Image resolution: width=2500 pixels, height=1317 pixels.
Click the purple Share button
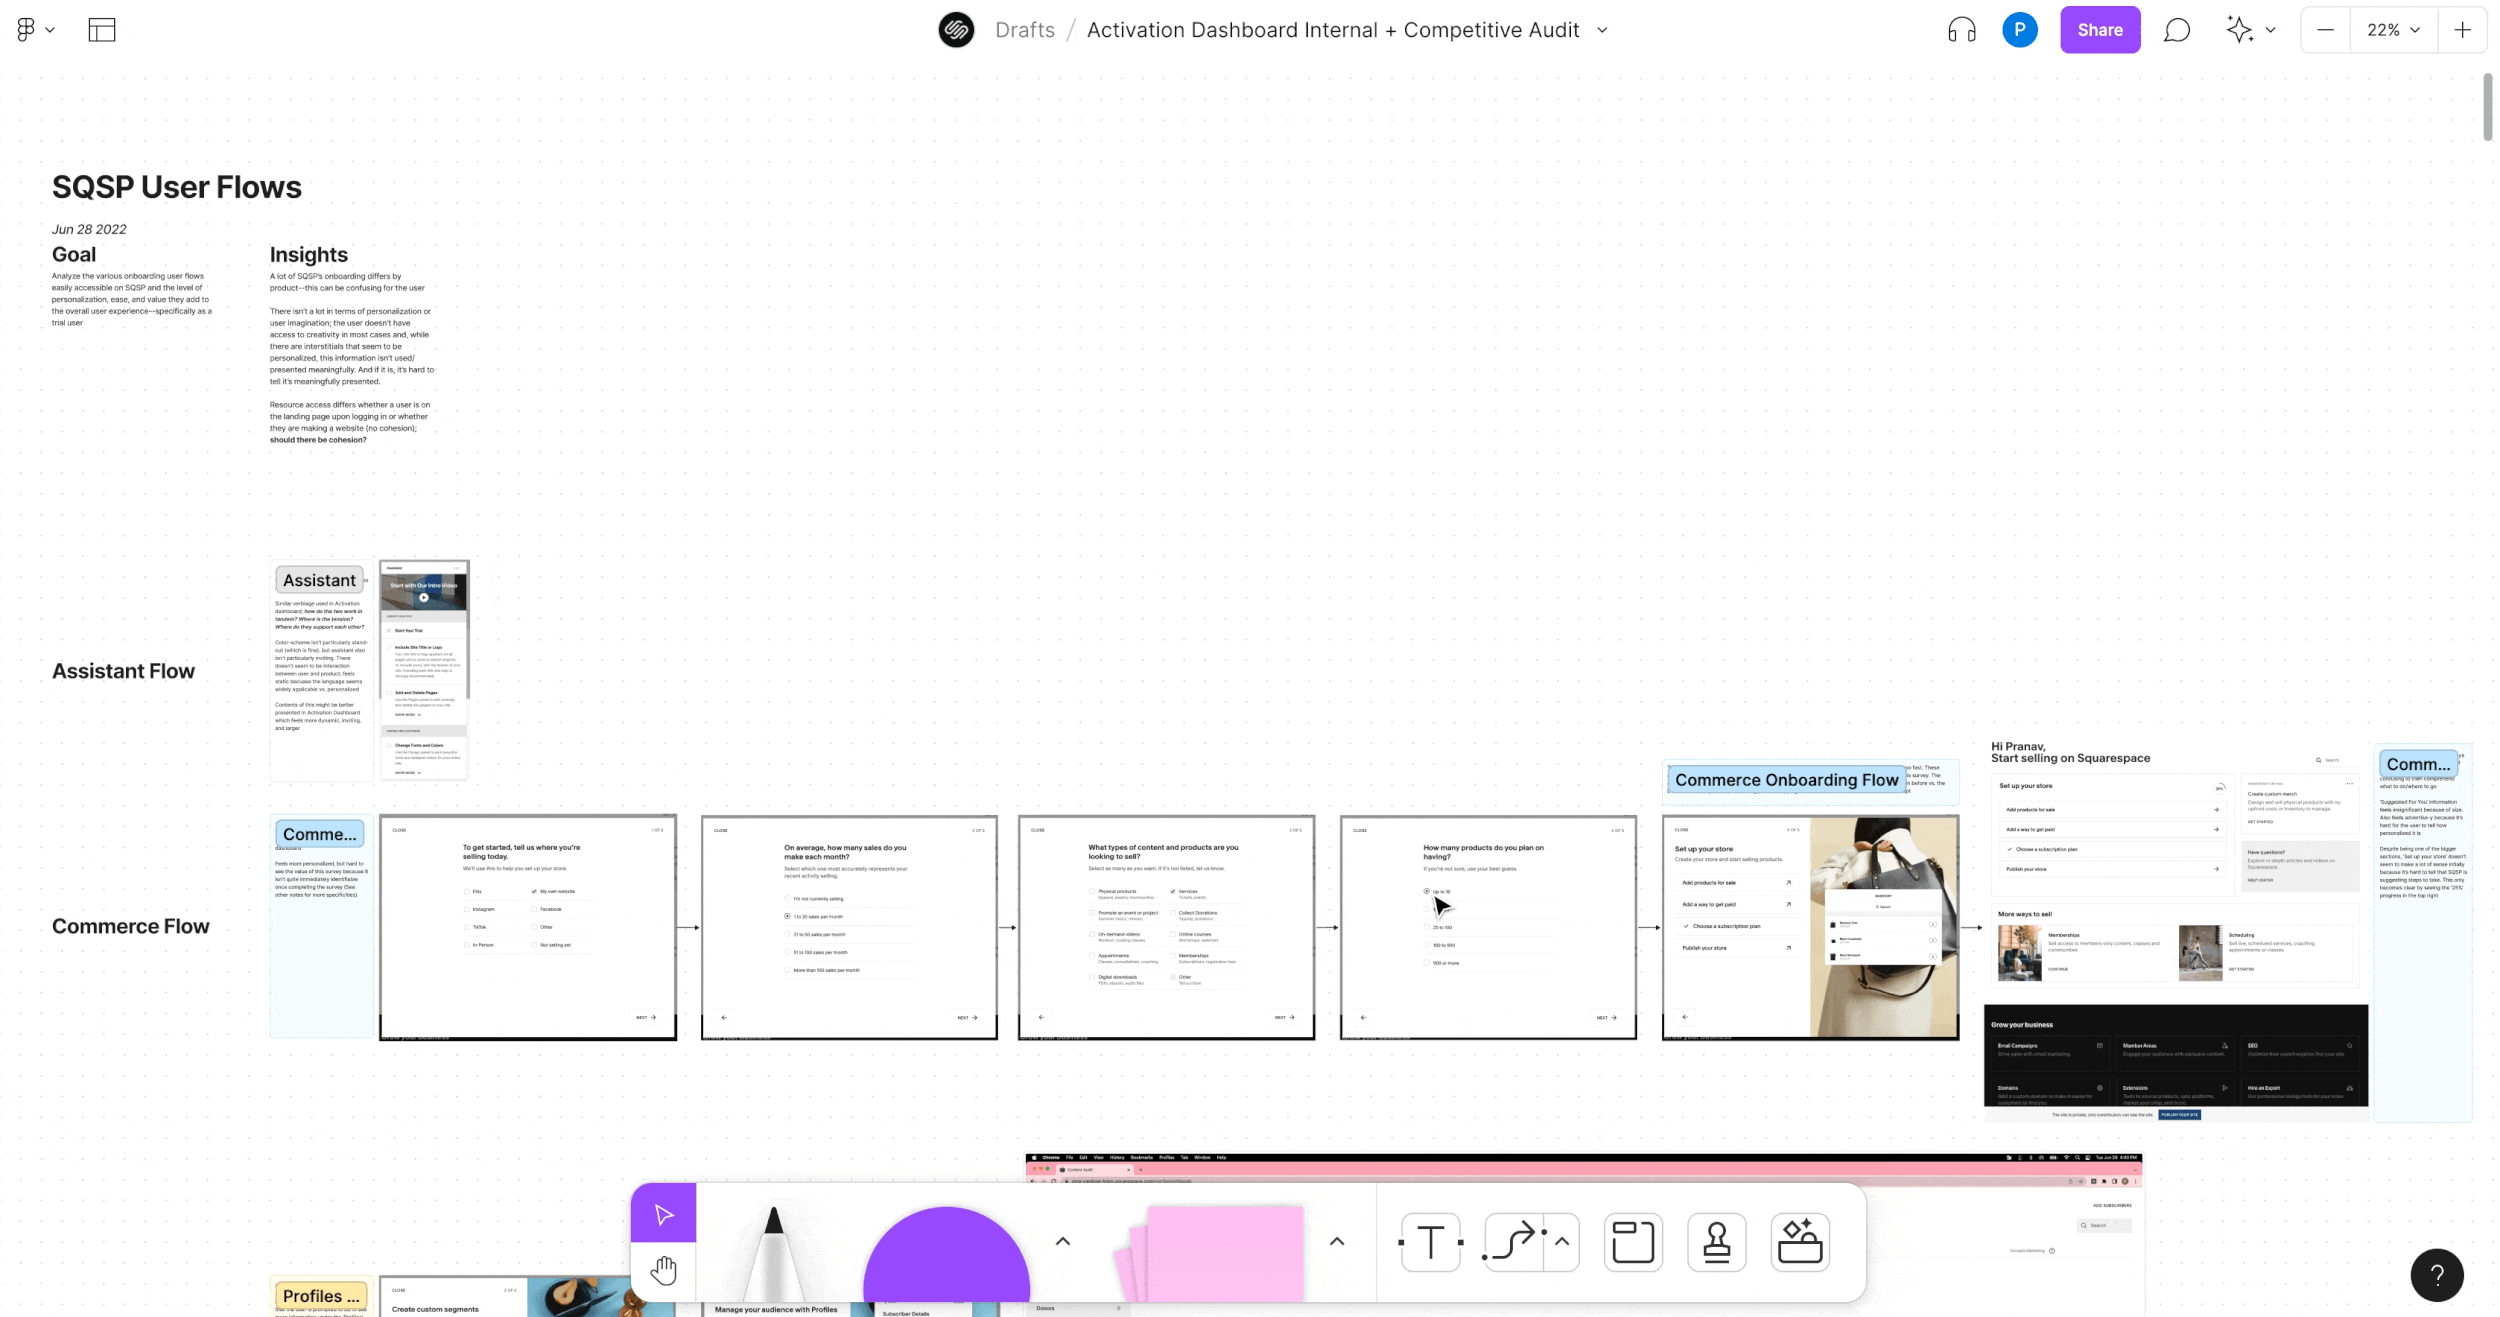point(2099,30)
